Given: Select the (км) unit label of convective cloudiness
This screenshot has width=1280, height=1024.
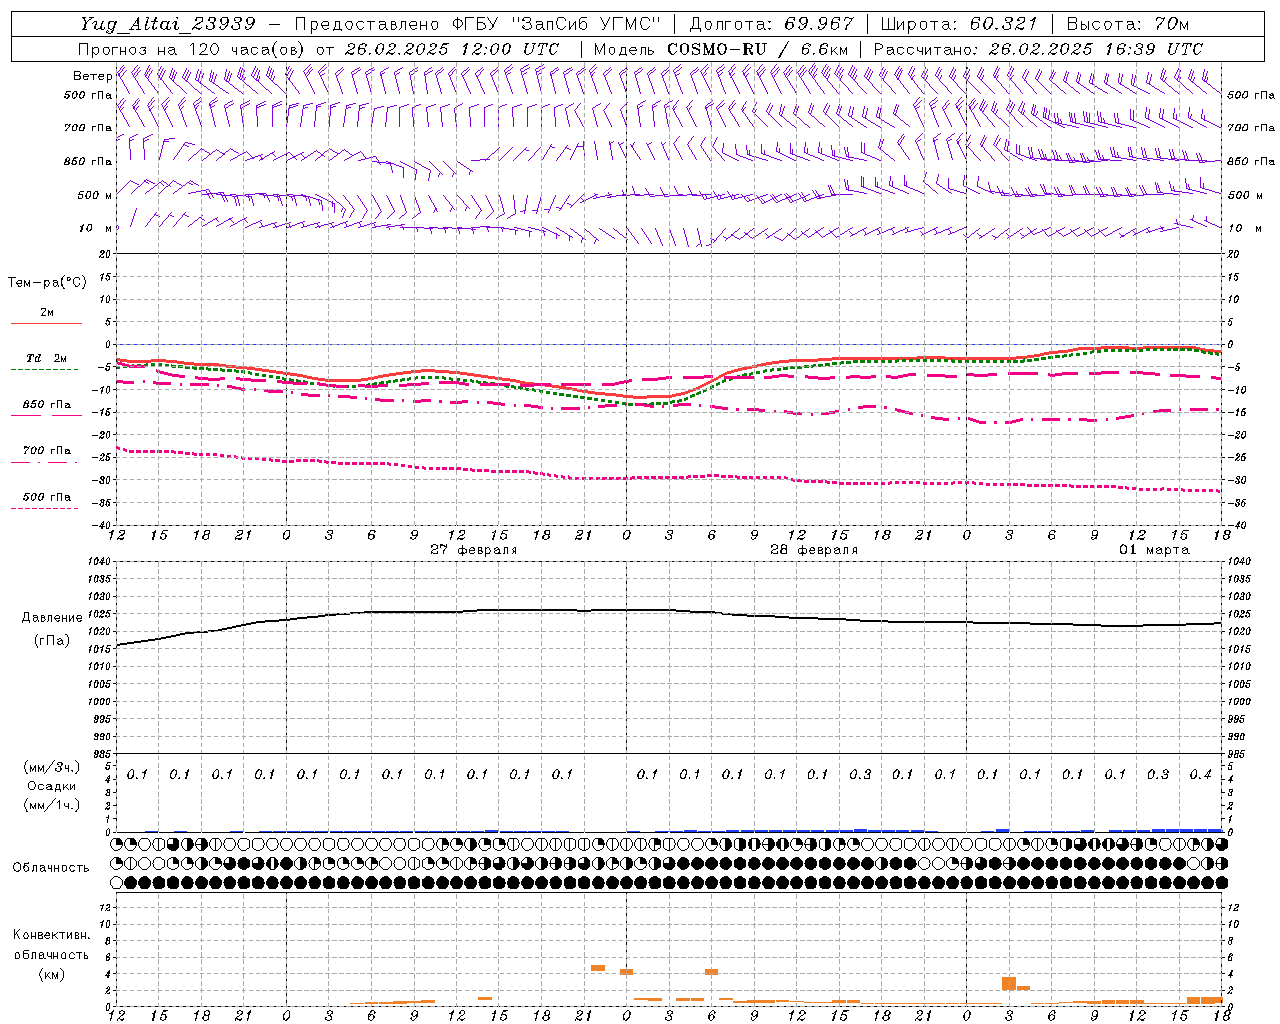Looking at the screenshot, I should click(x=51, y=974).
